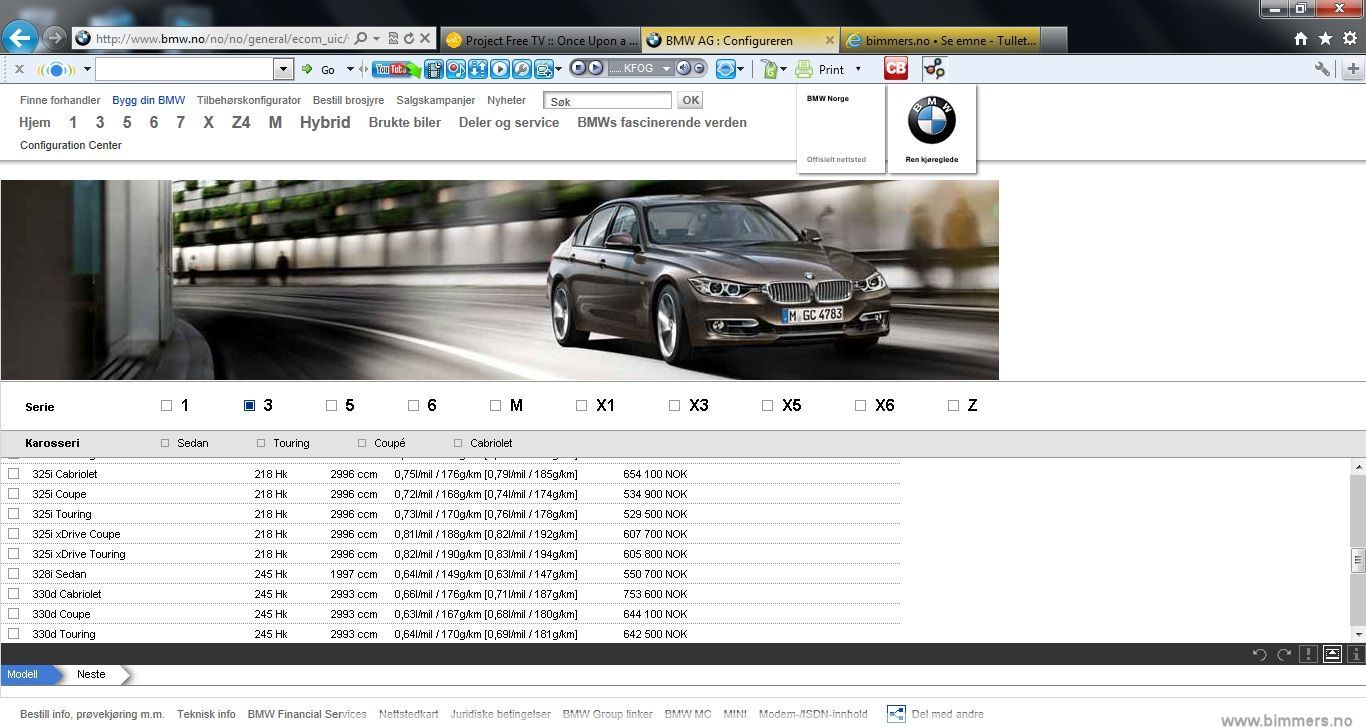Click the 'Bestill brosjyre' link

[348, 100]
